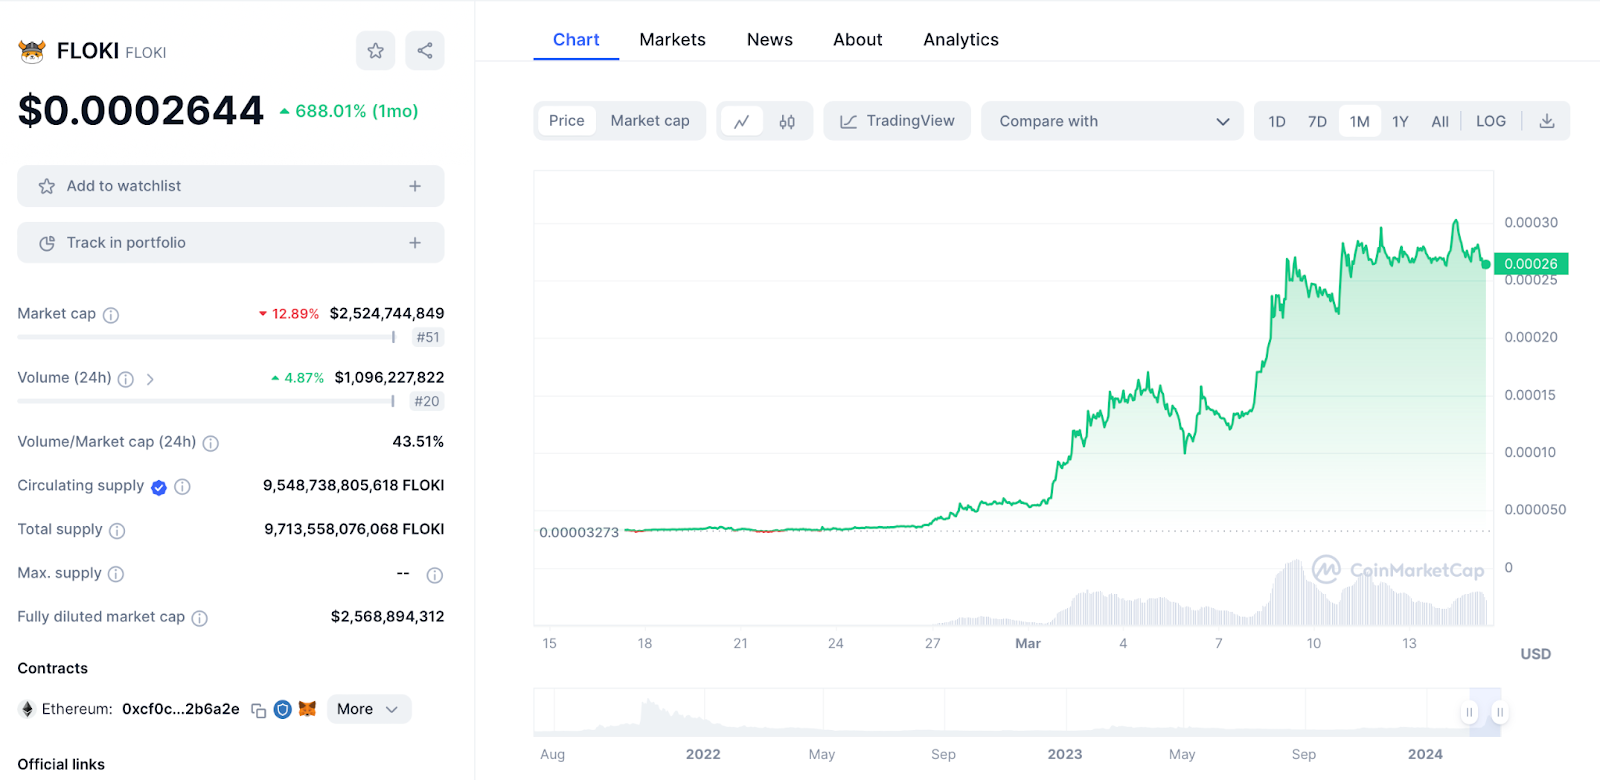Click the 9,713,558,076,068 FLOKI total supply
Viewport: 1600px width, 780px height.
[354, 530]
